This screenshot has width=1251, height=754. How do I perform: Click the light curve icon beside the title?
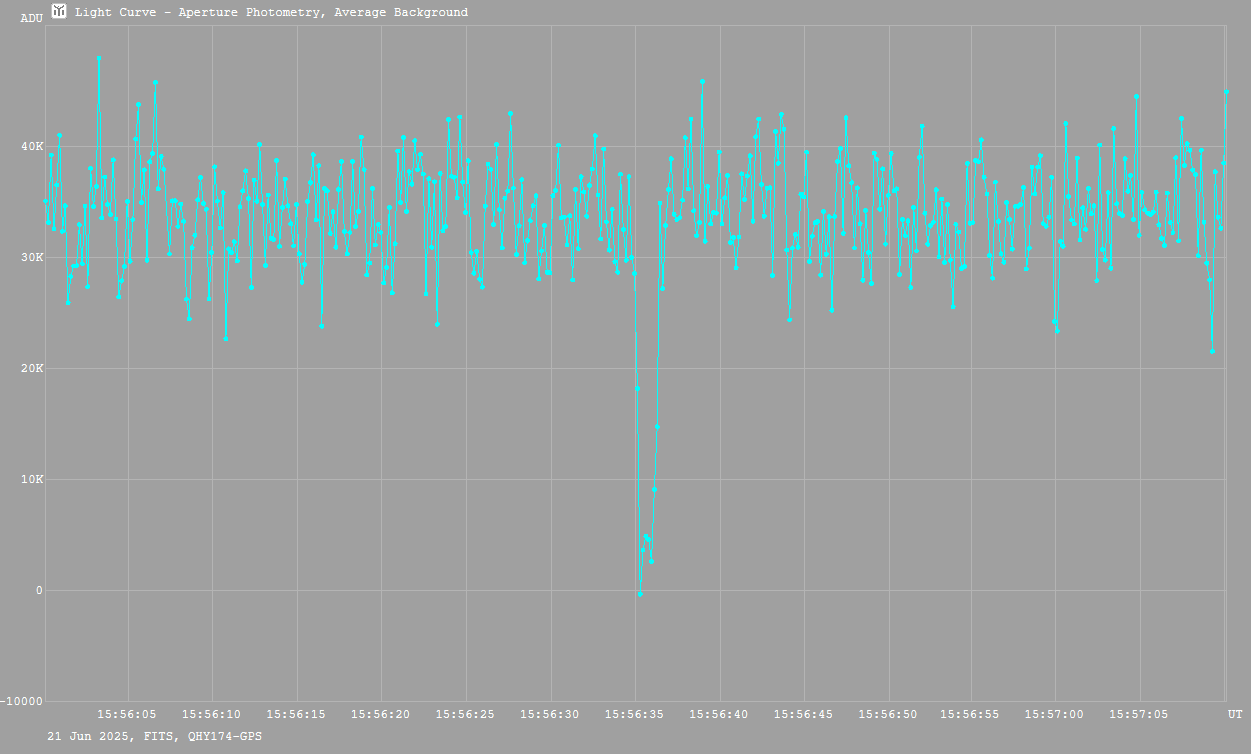point(59,12)
